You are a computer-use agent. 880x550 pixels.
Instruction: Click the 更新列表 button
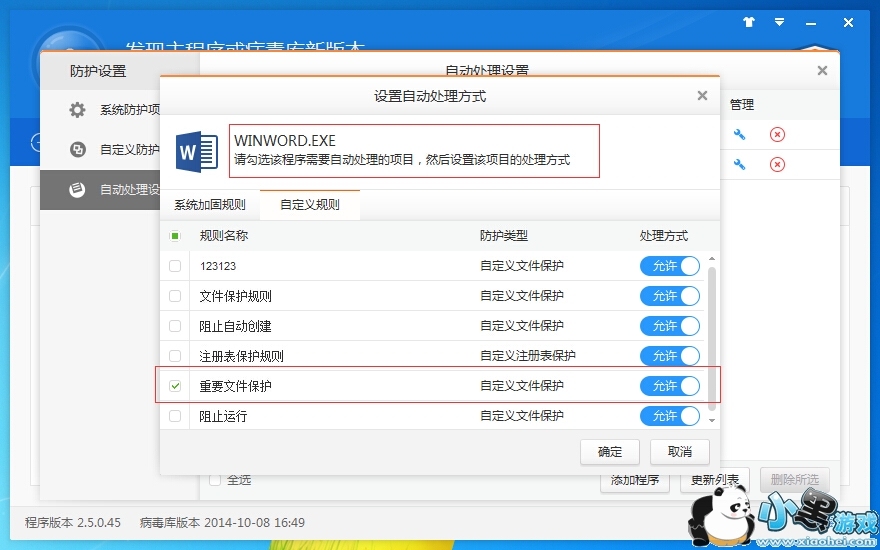(x=715, y=480)
